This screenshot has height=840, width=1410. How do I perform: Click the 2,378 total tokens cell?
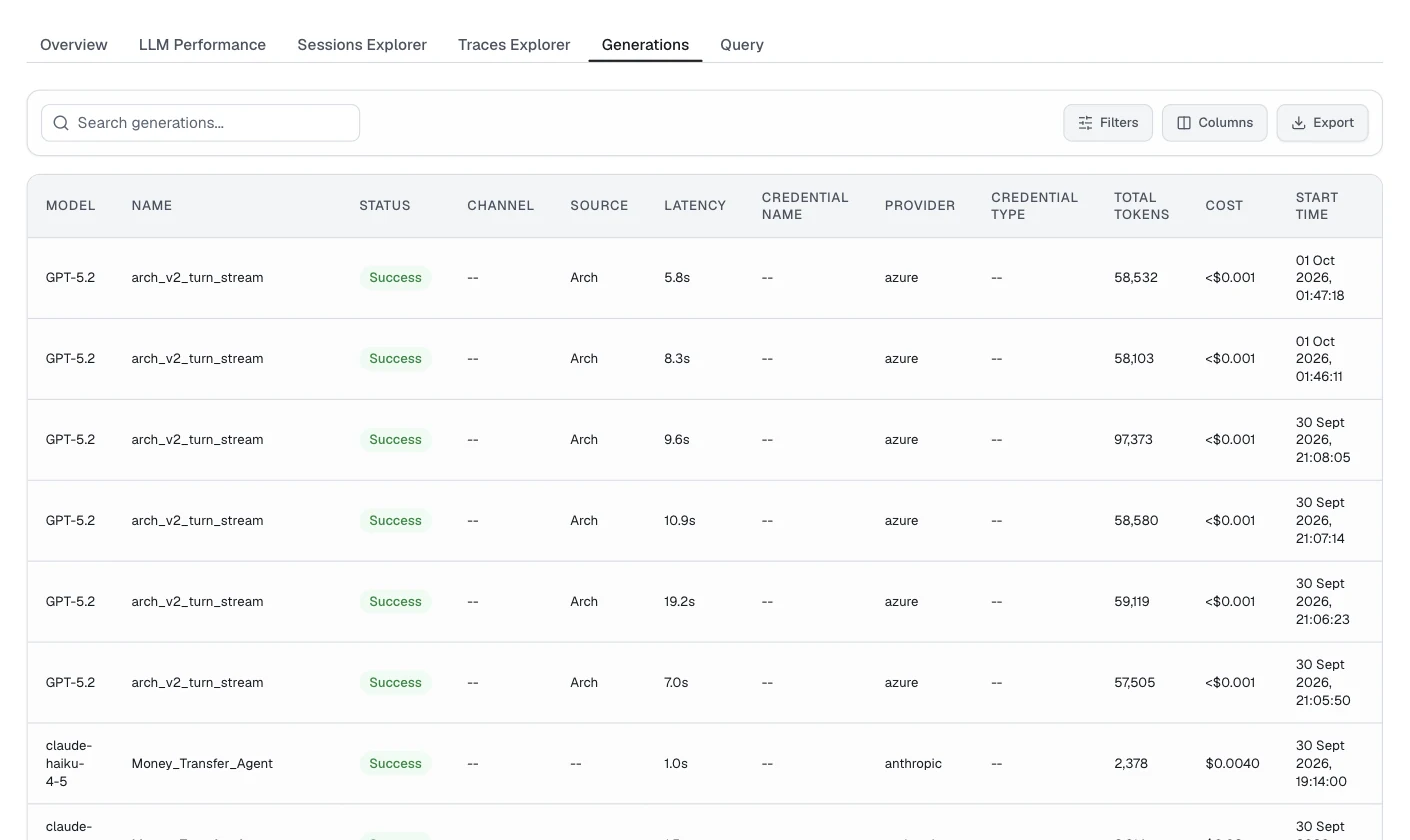[1131, 764]
